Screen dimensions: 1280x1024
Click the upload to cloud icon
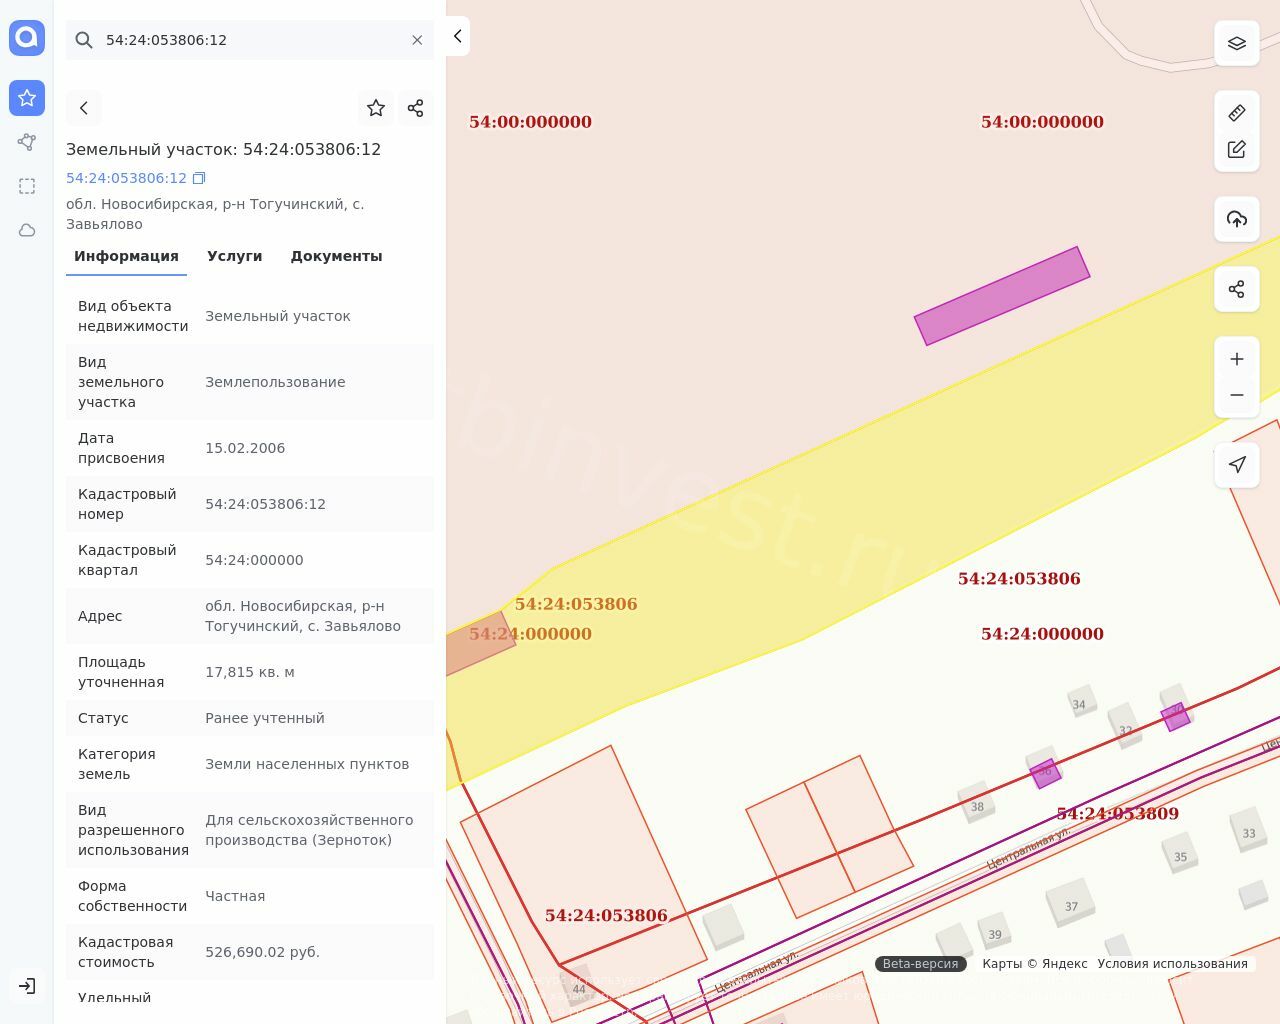[1237, 219]
